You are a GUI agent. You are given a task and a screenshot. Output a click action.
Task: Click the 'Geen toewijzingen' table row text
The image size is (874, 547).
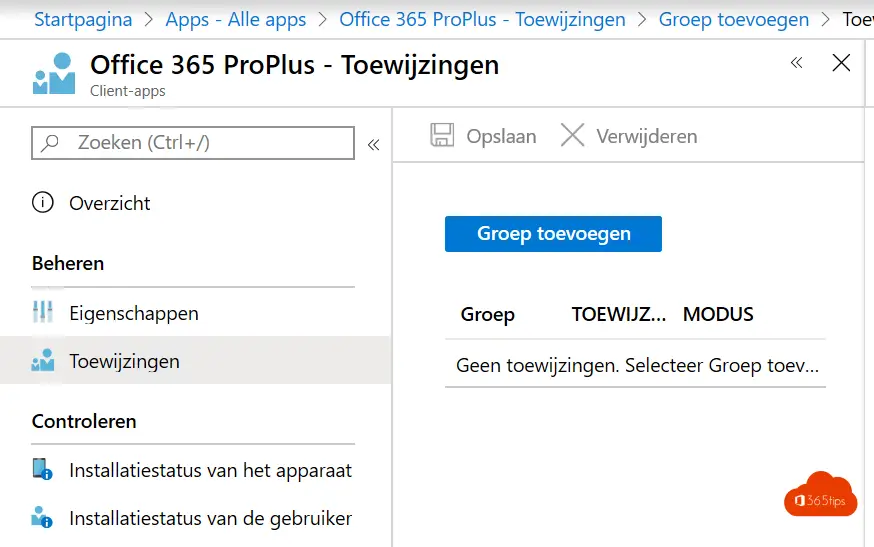click(637, 366)
